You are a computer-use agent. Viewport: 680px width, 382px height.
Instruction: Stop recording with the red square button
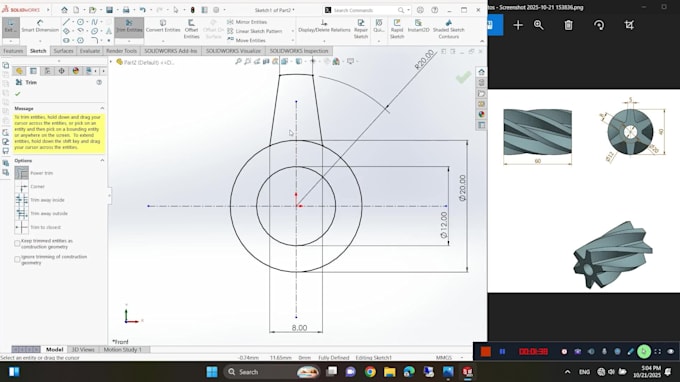point(485,351)
